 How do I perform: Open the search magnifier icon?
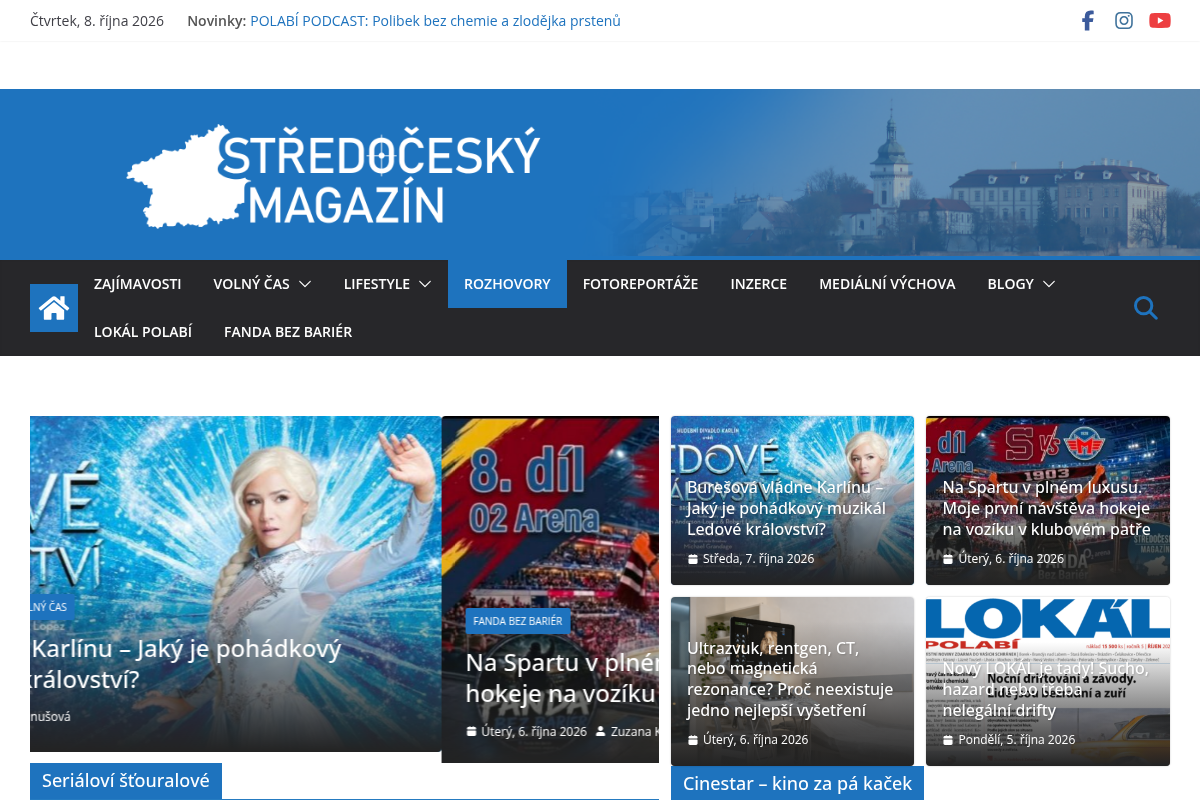click(x=1146, y=308)
